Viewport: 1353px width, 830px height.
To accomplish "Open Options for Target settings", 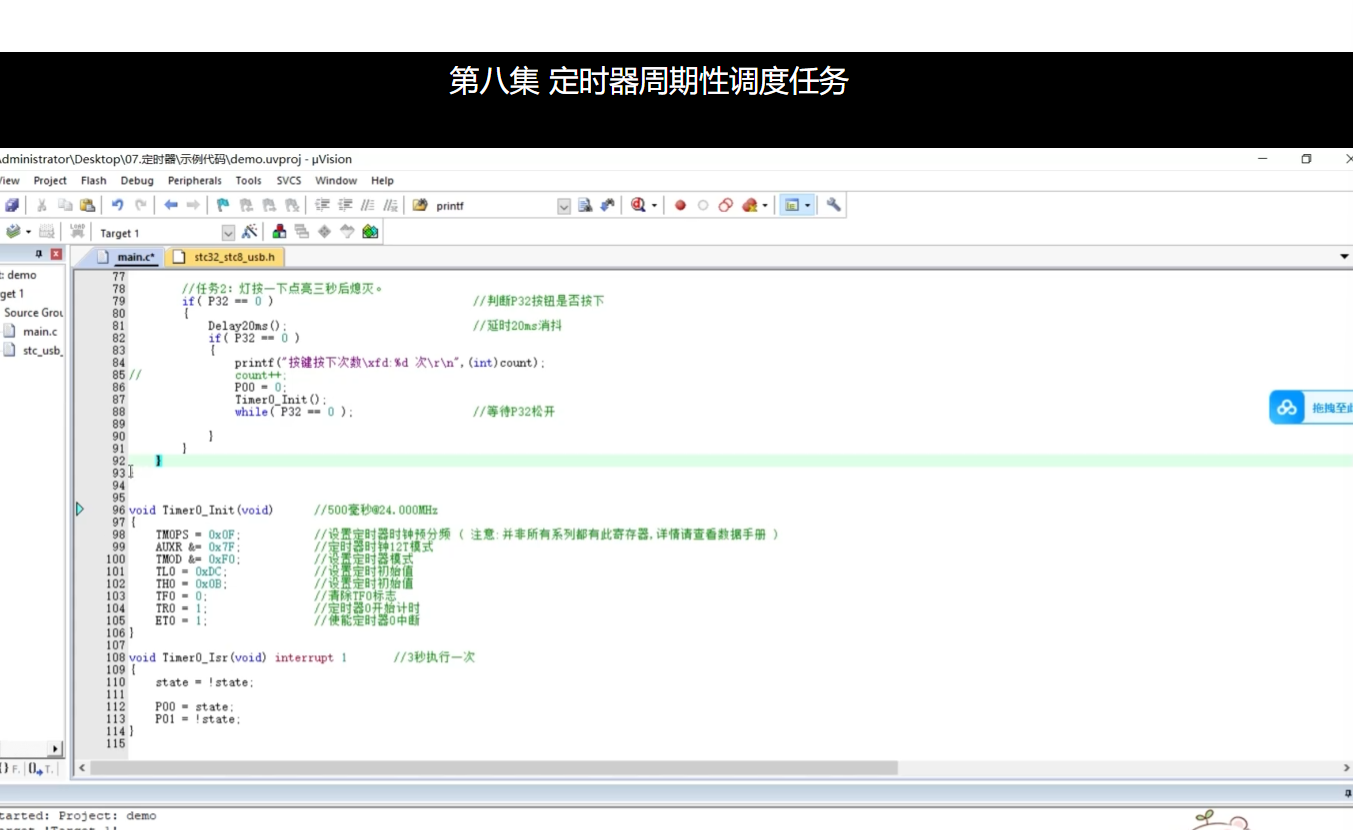I will click(x=249, y=232).
